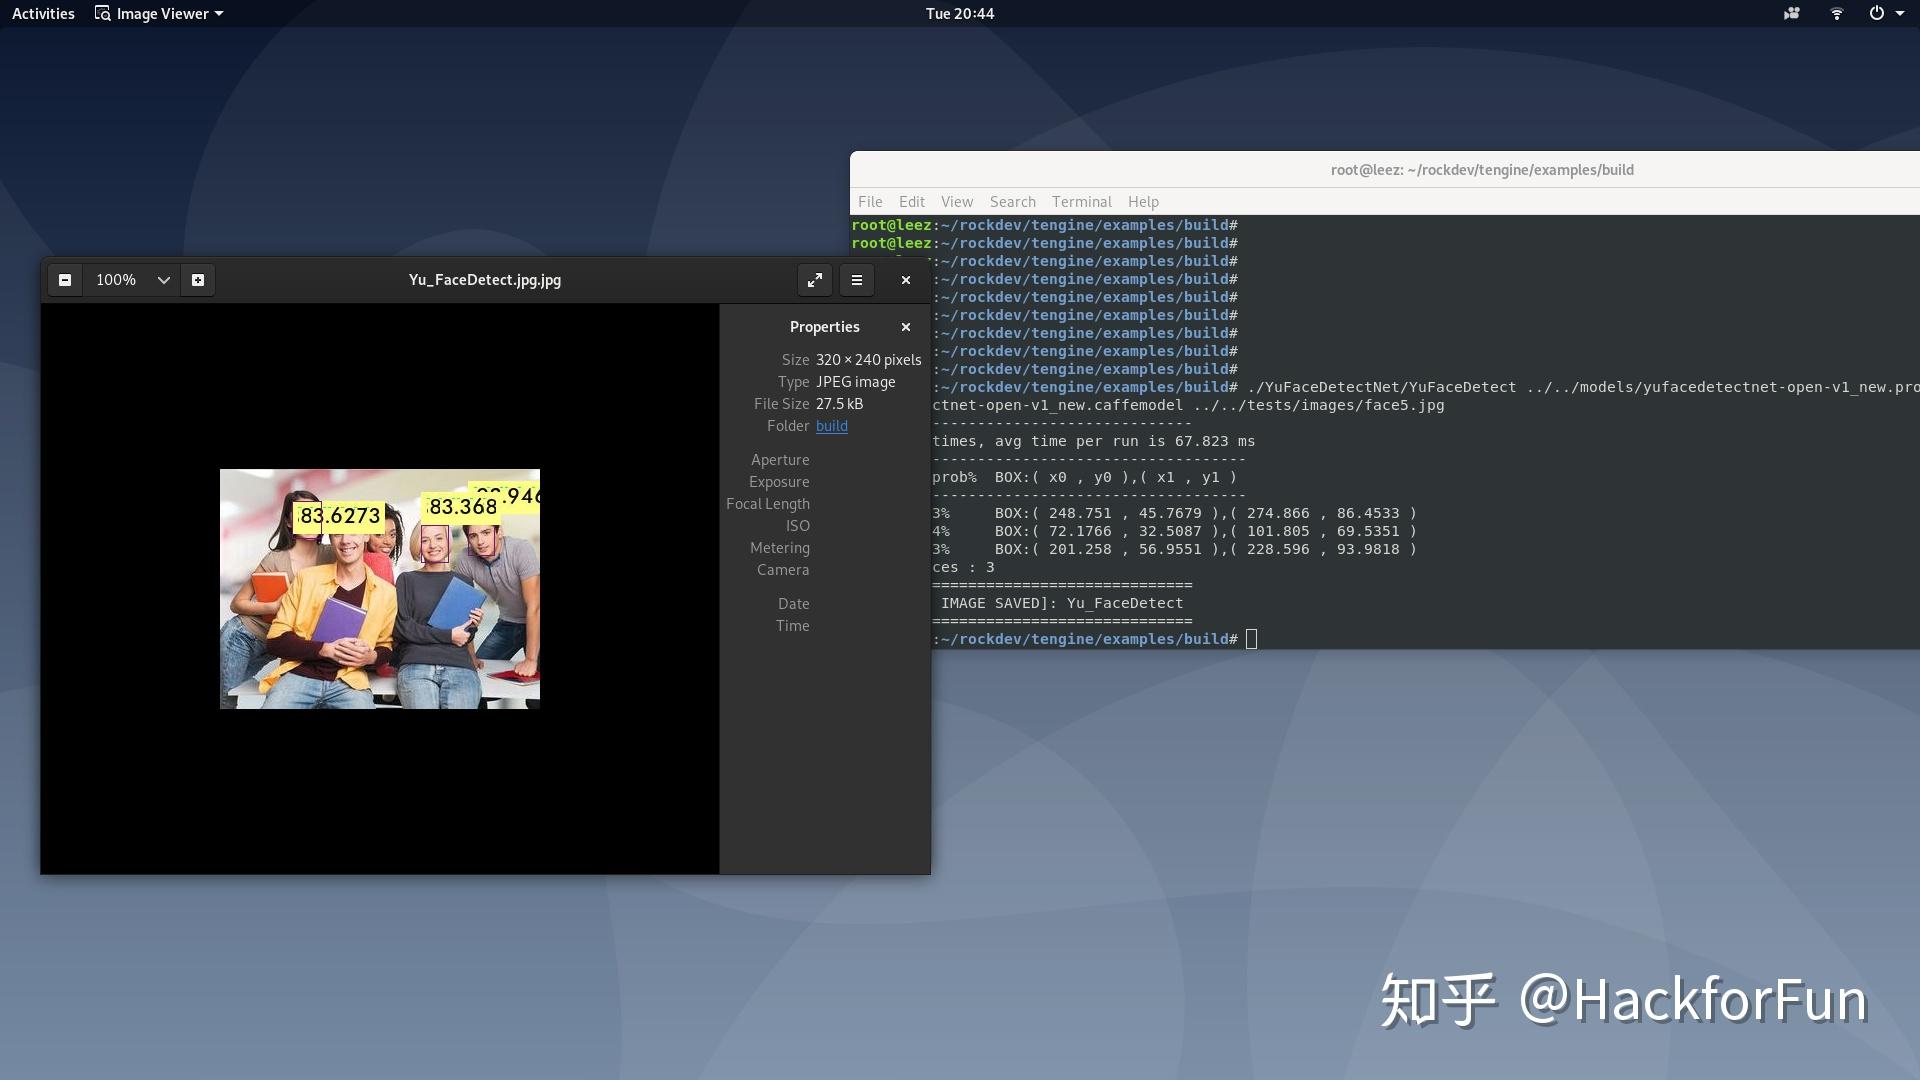Open the 100% zoom level dropdown

(x=163, y=280)
